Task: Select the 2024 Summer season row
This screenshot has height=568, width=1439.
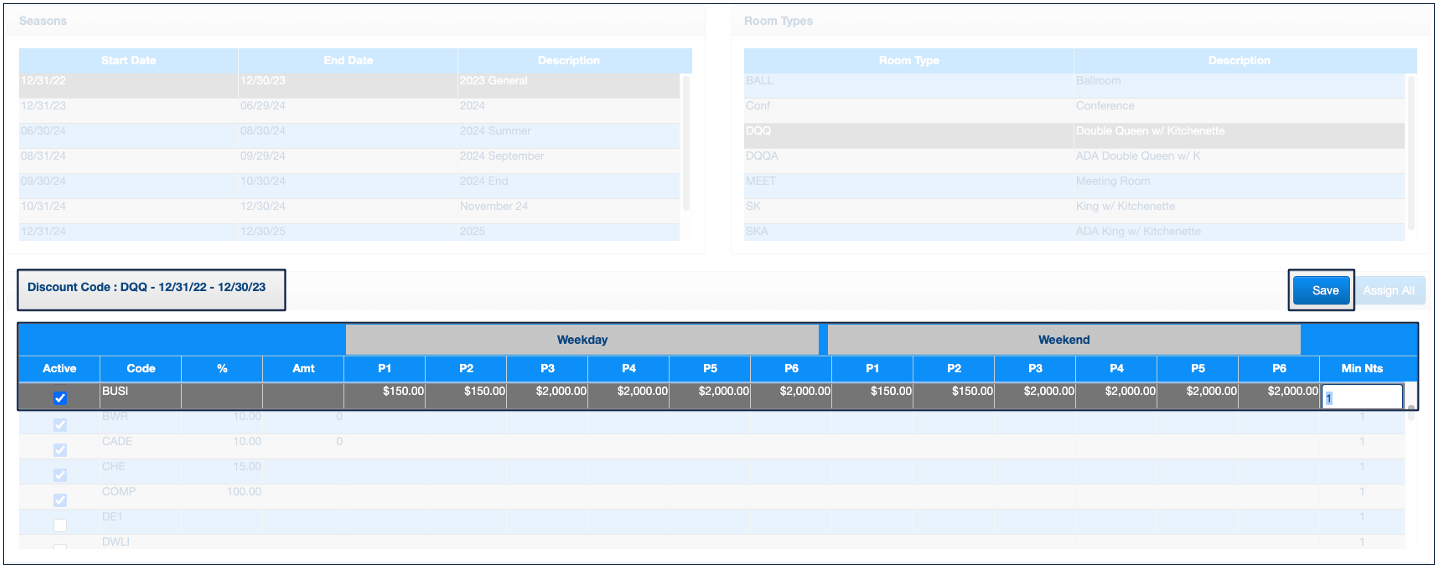Action: [348, 131]
